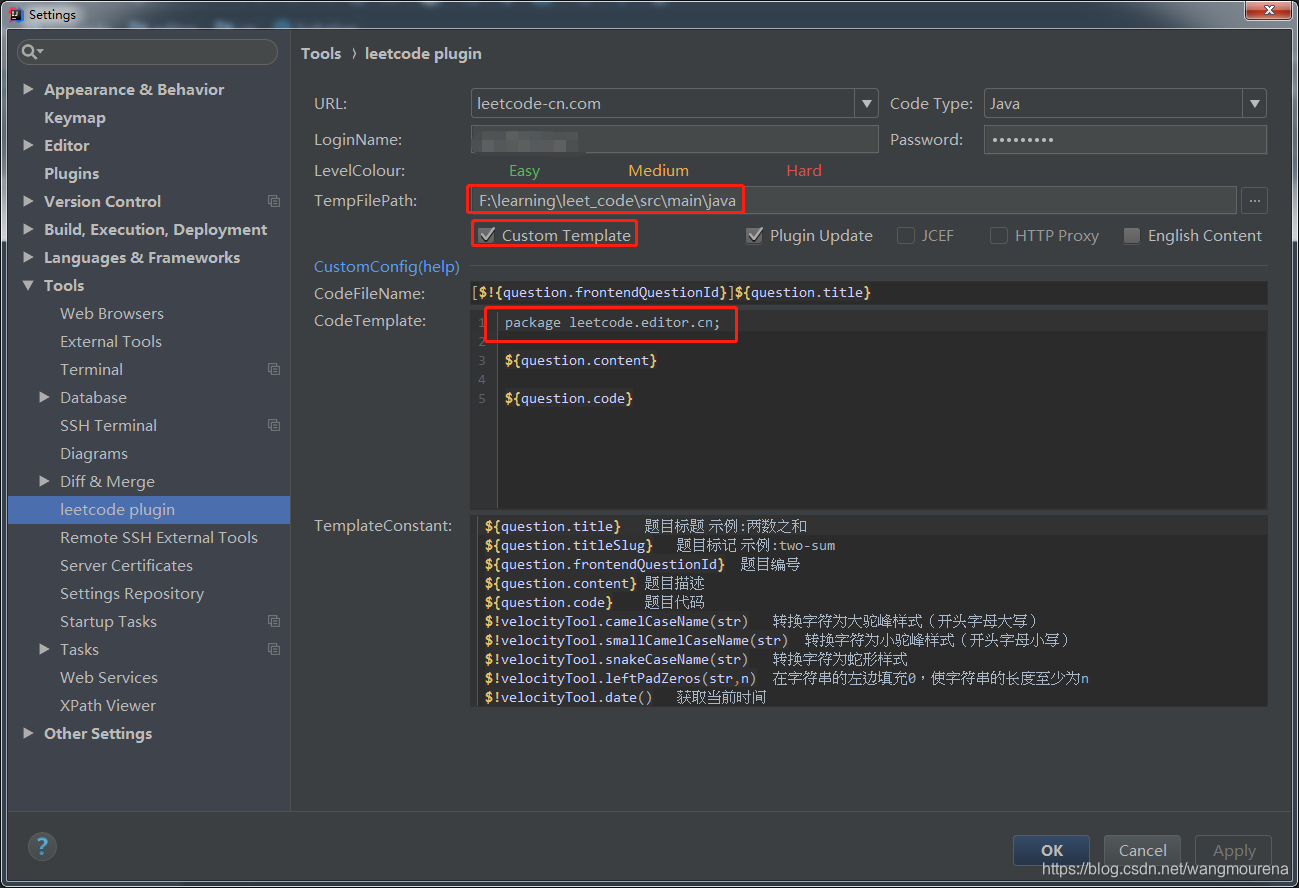
Task: Open XPath Viewer settings
Action: coord(108,705)
